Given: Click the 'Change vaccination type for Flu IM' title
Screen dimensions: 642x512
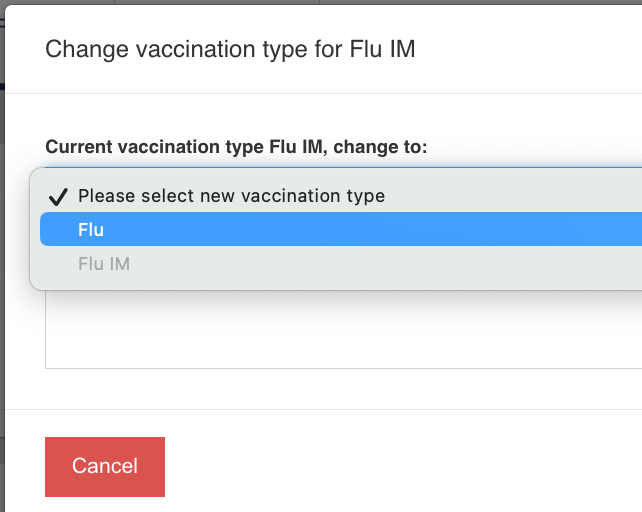Looking at the screenshot, I should pyautogui.click(x=230, y=49).
